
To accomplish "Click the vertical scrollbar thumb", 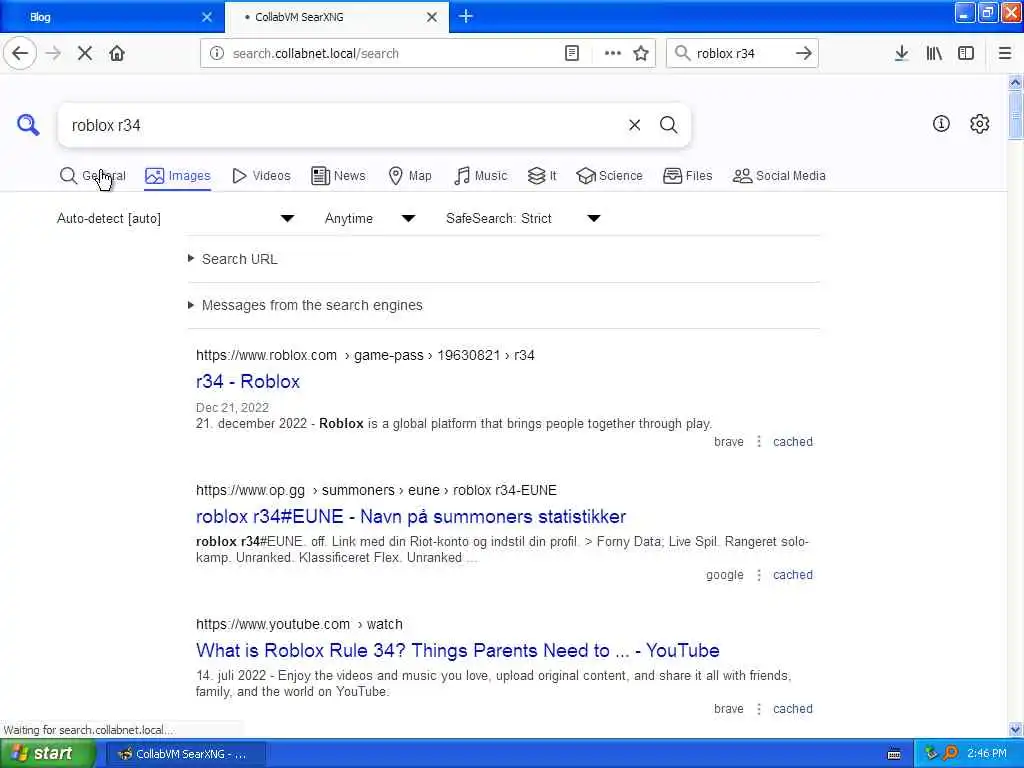I will click(1016, 116).
